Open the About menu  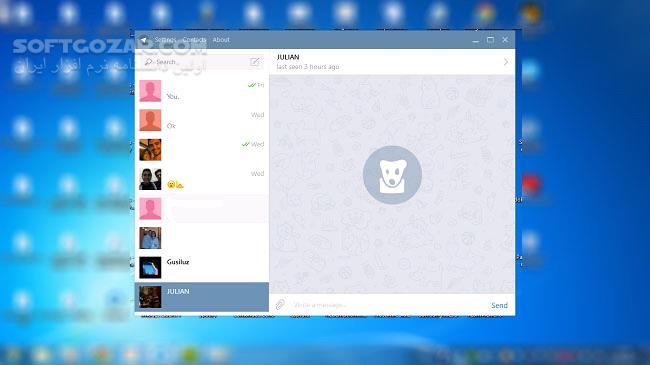[221, 40]
